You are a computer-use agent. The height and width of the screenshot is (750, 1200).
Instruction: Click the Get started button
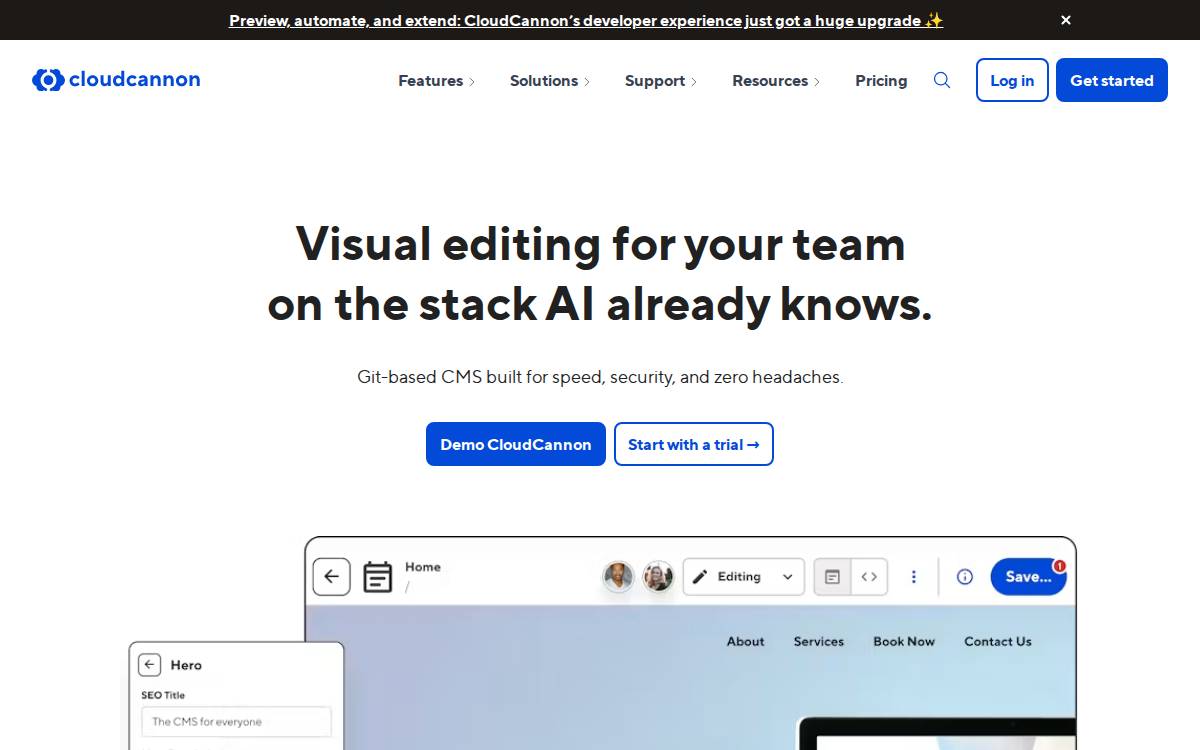[1112, 80]
